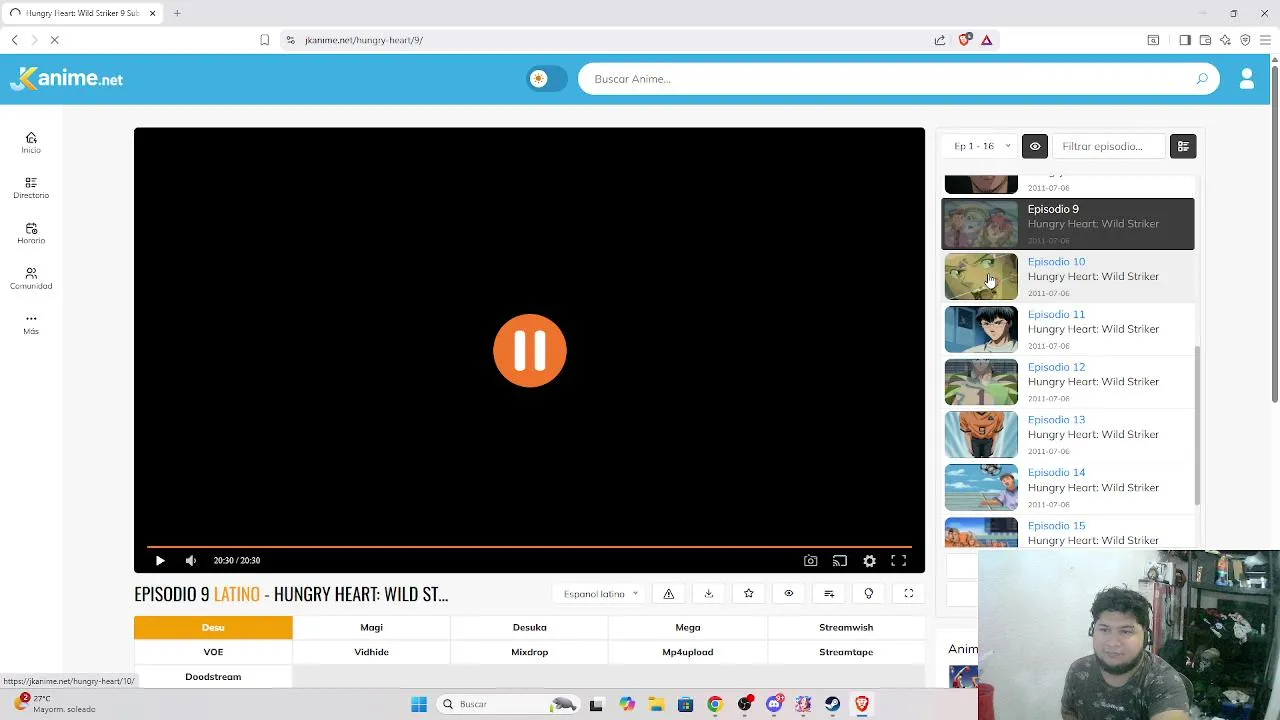Click the player screenshot camera icon
The height and width of the screenshot is (720, 1280).
click(811, 561)
